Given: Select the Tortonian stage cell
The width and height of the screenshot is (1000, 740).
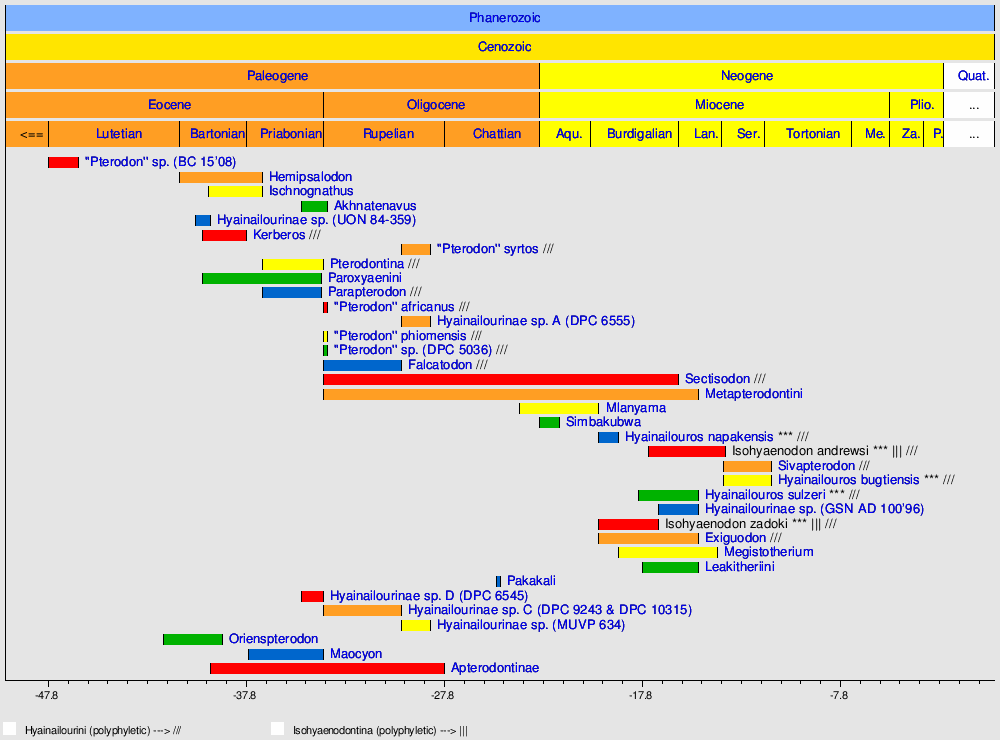Looking at the screenshot, I should [x=813, y=134].
